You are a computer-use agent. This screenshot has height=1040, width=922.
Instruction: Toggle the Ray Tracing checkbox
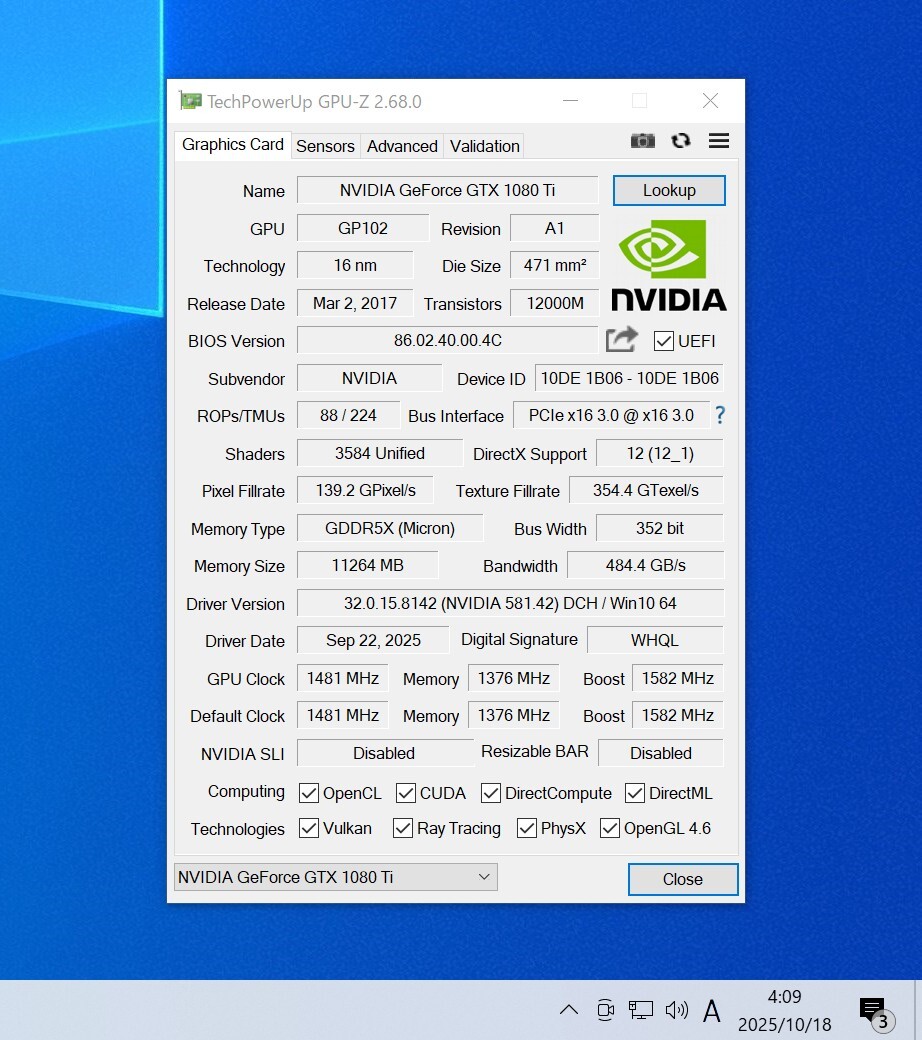point(403,828)
